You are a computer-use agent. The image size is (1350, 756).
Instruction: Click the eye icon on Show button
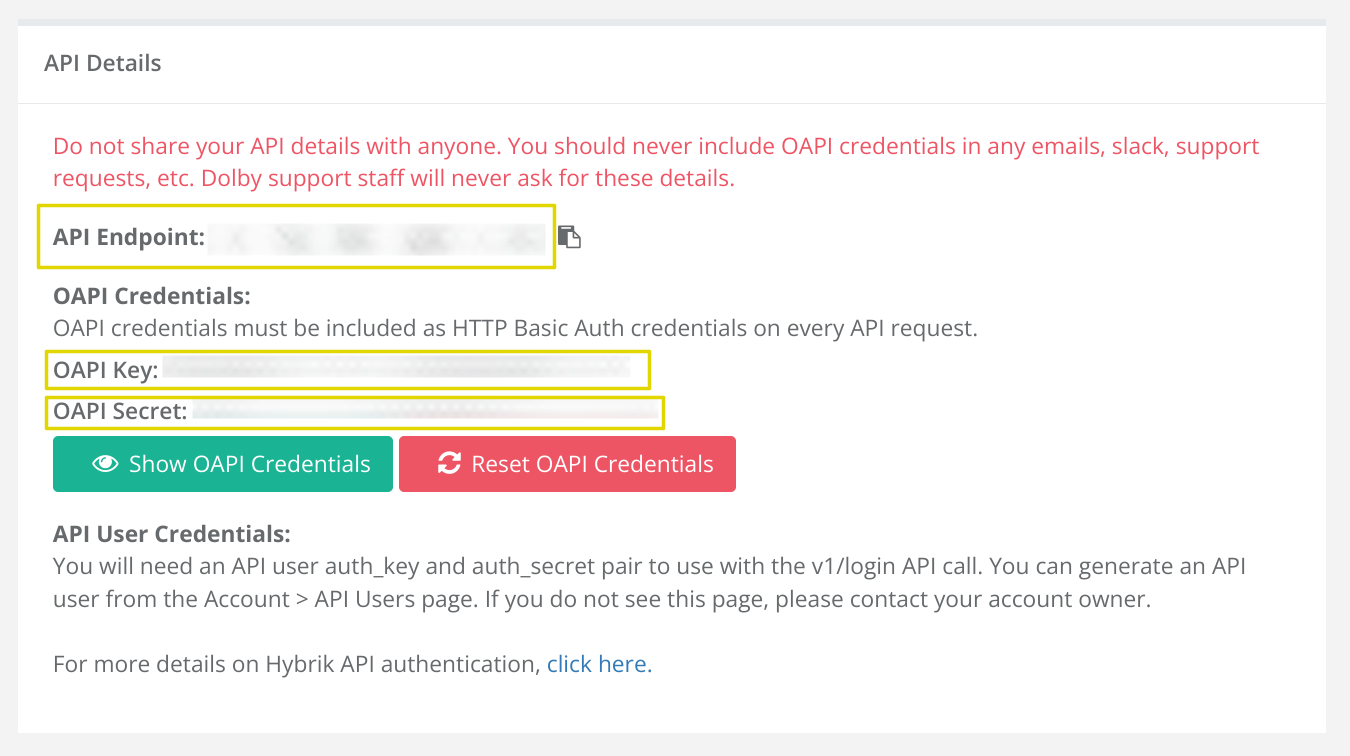104,464
